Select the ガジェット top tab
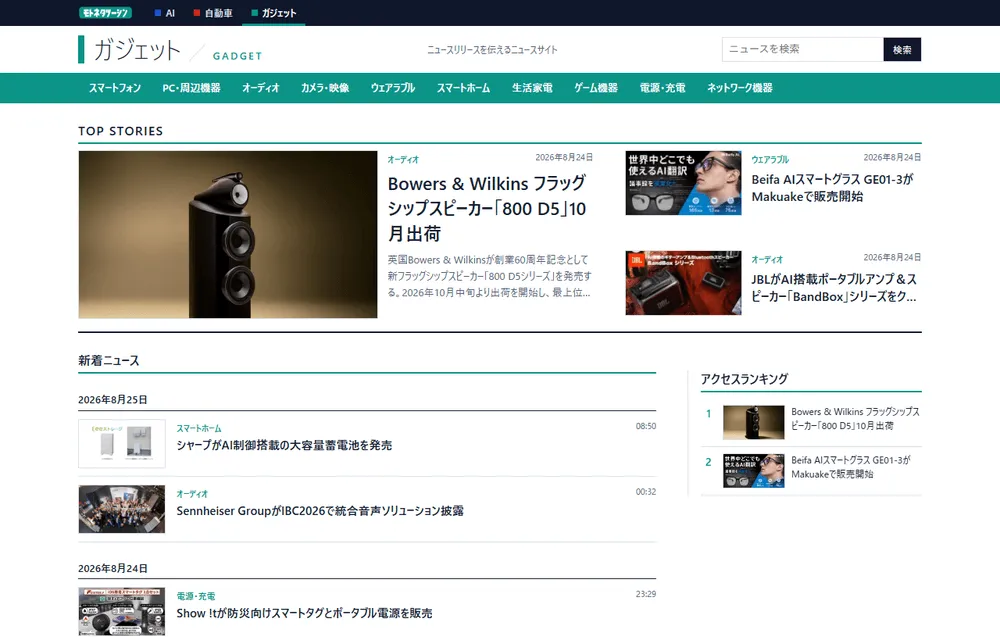This screenshot has width=1000, height=641. [274, 13]
